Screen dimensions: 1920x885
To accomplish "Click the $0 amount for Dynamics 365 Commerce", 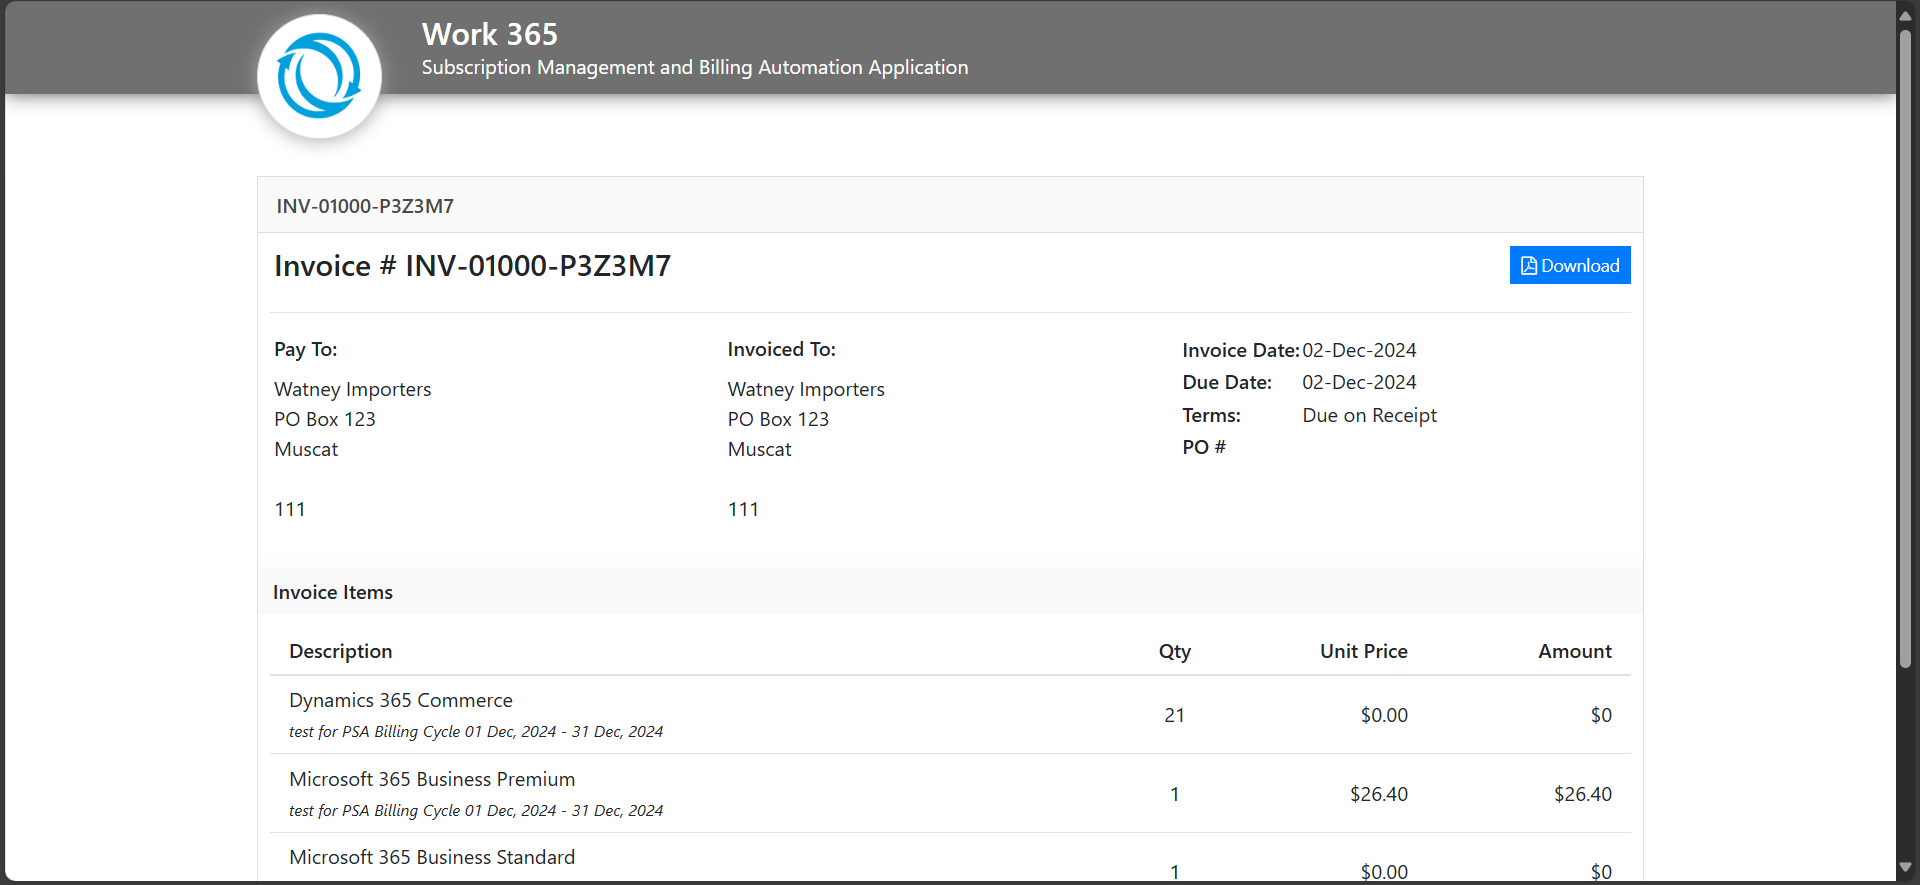I will tap(1601, 715).
